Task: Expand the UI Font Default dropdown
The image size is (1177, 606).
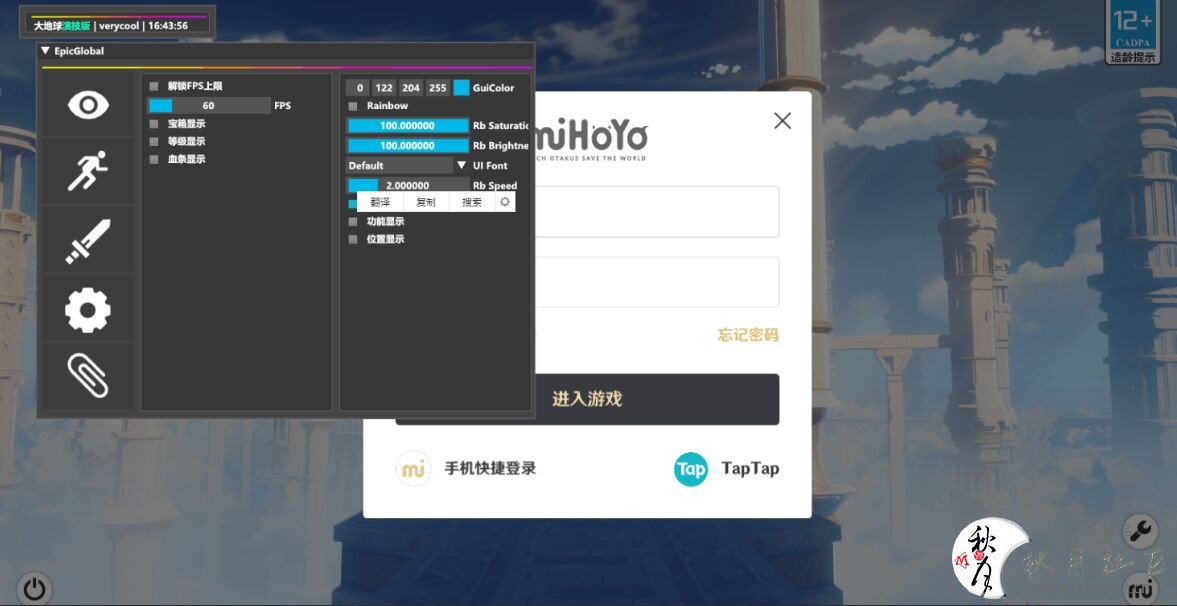Action: 461,166
